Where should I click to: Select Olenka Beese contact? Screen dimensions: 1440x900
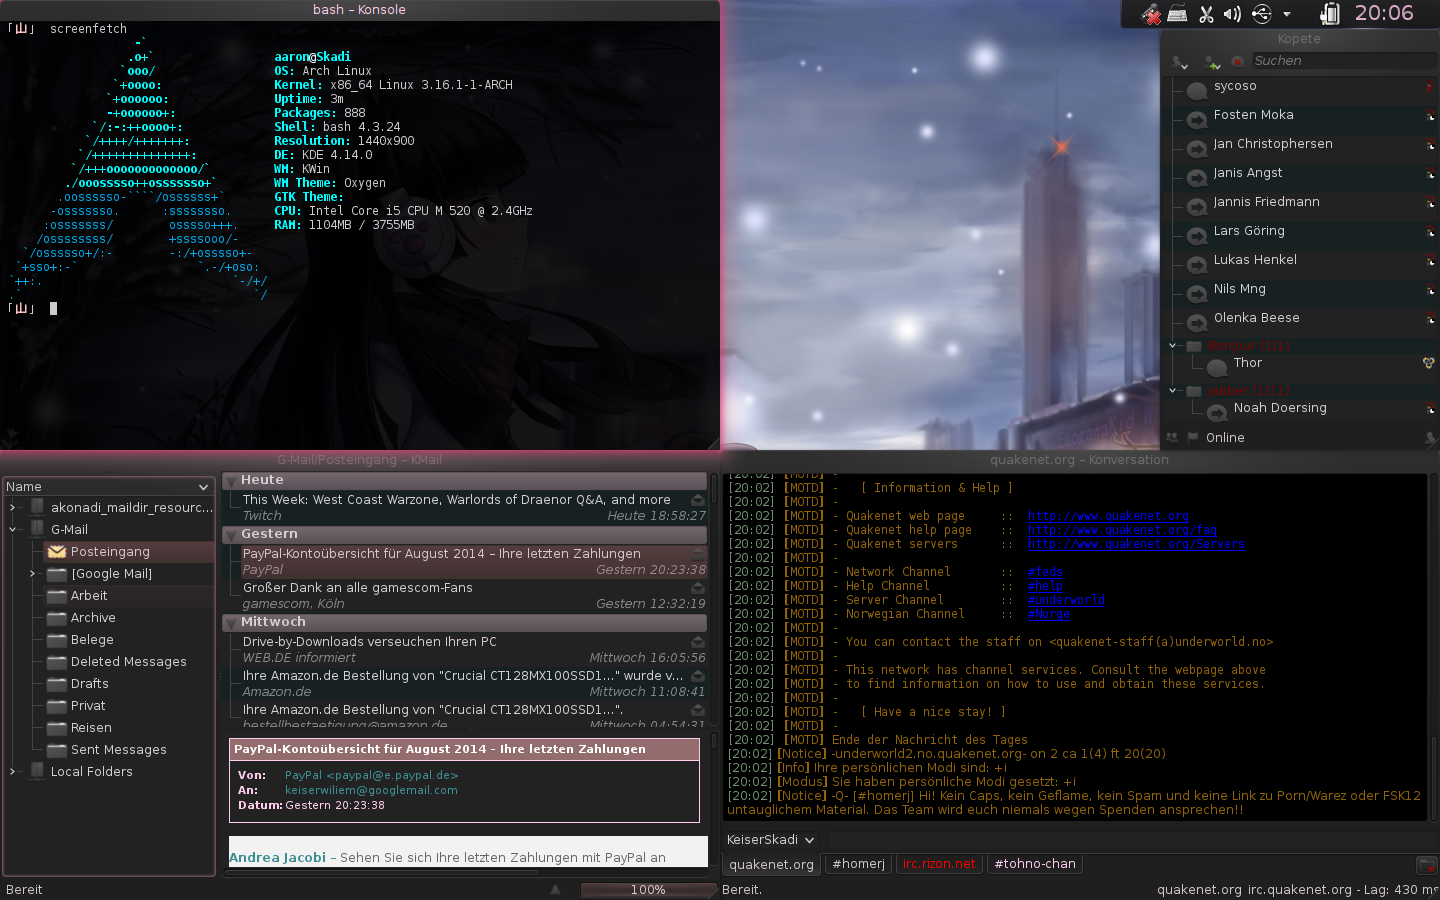point(1256,318)
